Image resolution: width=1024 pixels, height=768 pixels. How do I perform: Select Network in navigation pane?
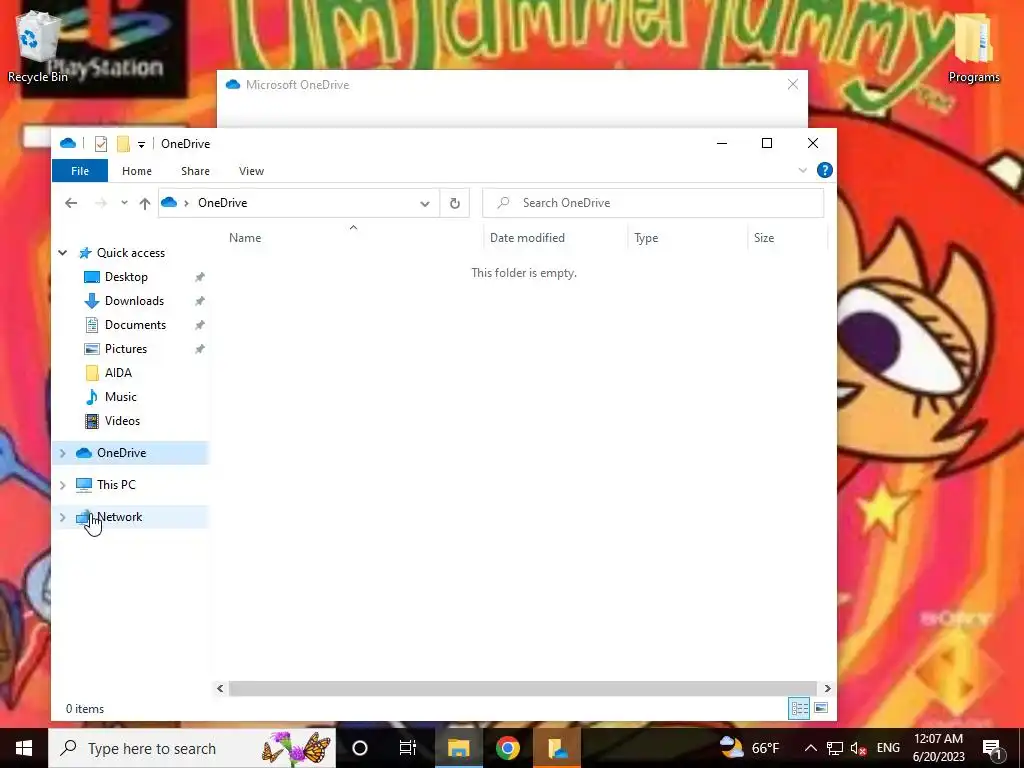120,517
